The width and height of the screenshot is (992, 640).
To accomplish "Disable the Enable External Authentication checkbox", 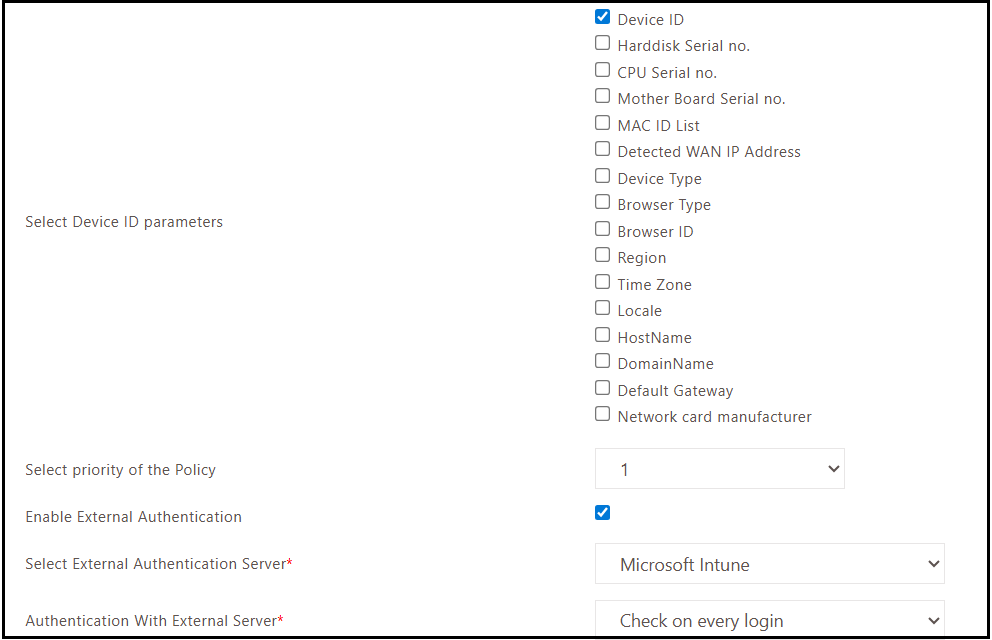I will [602, 513].
